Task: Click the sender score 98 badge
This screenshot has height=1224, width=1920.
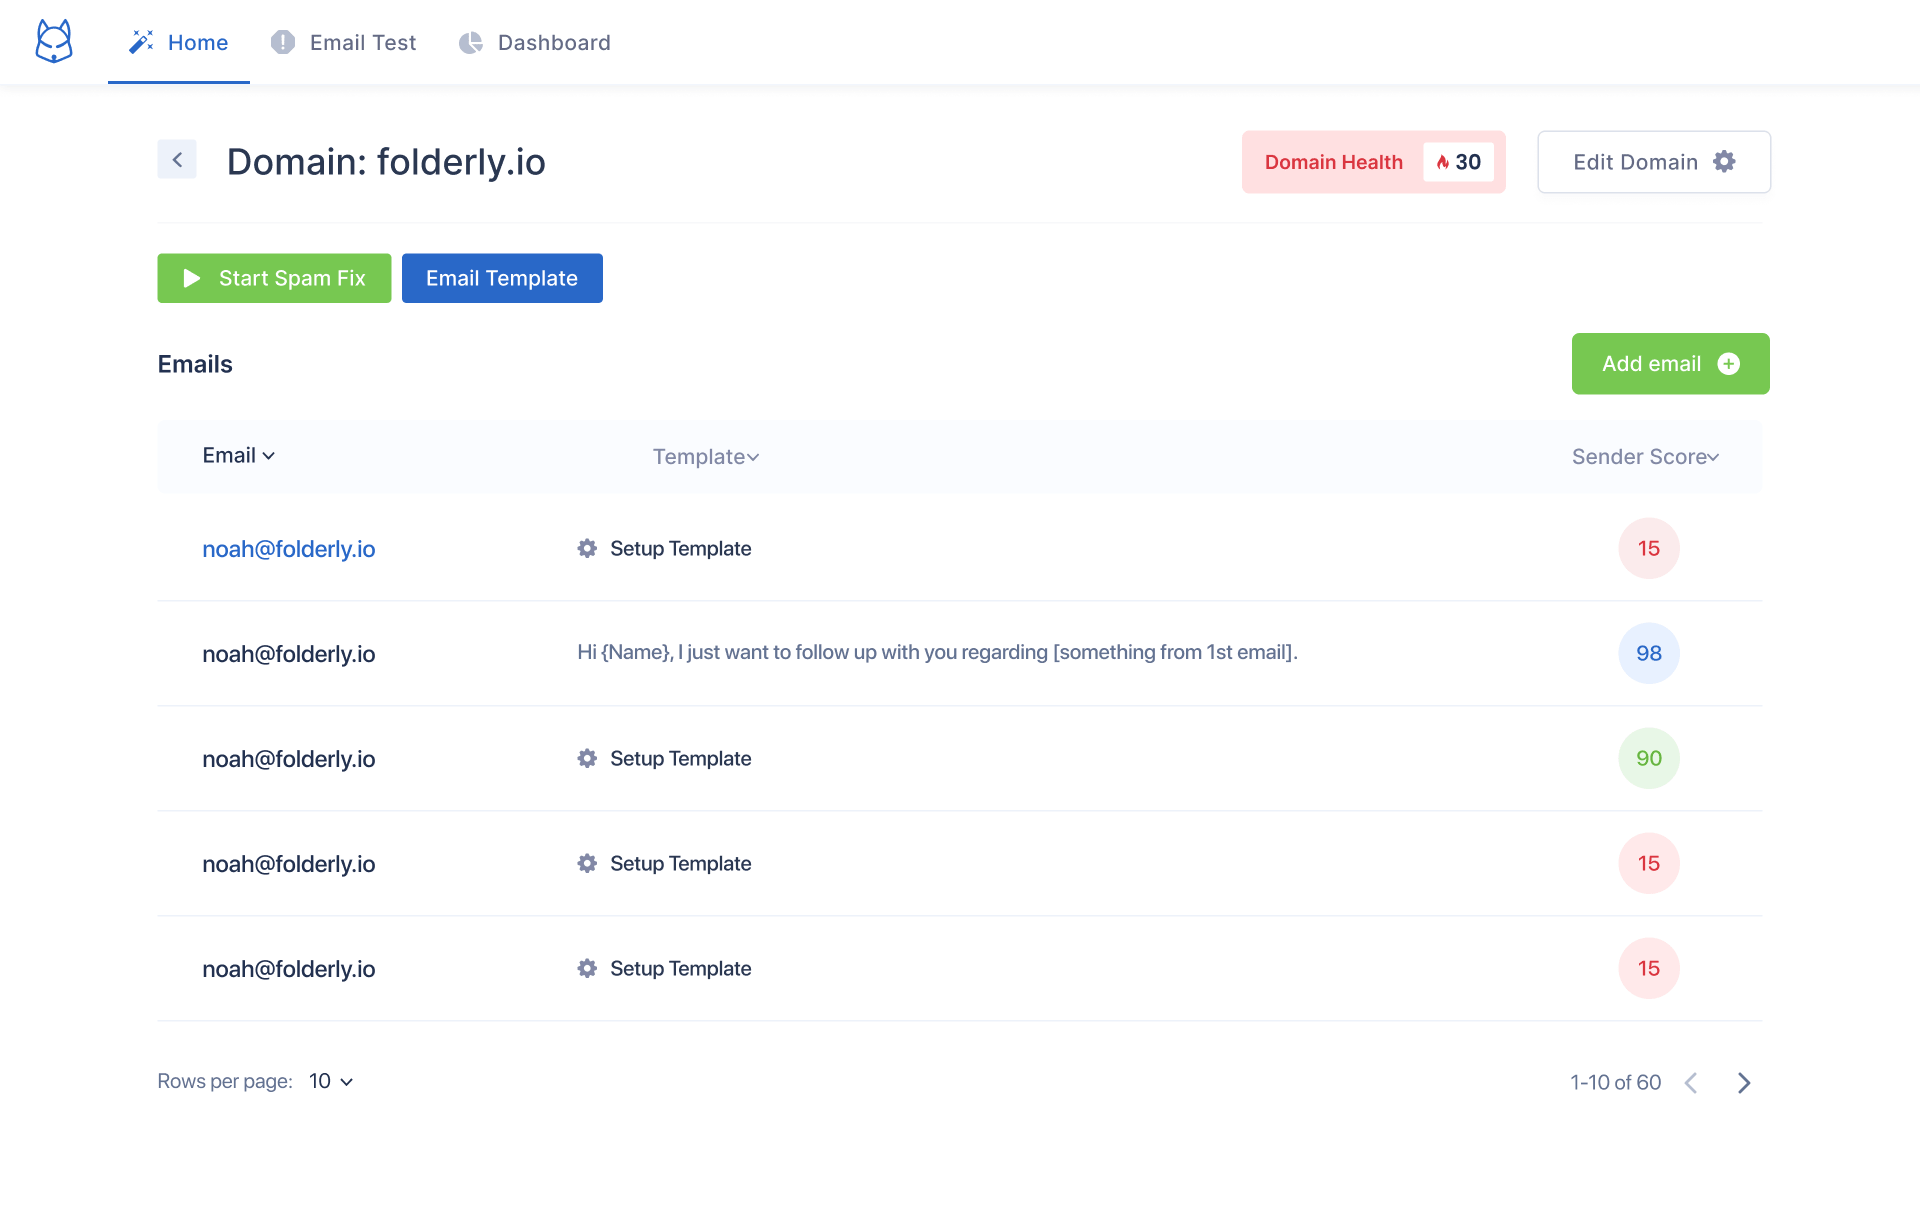Action: [1649, 653]
